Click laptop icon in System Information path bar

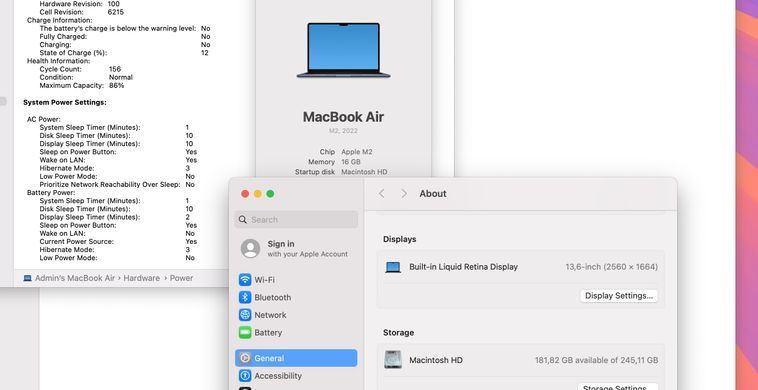pos(28,278)
